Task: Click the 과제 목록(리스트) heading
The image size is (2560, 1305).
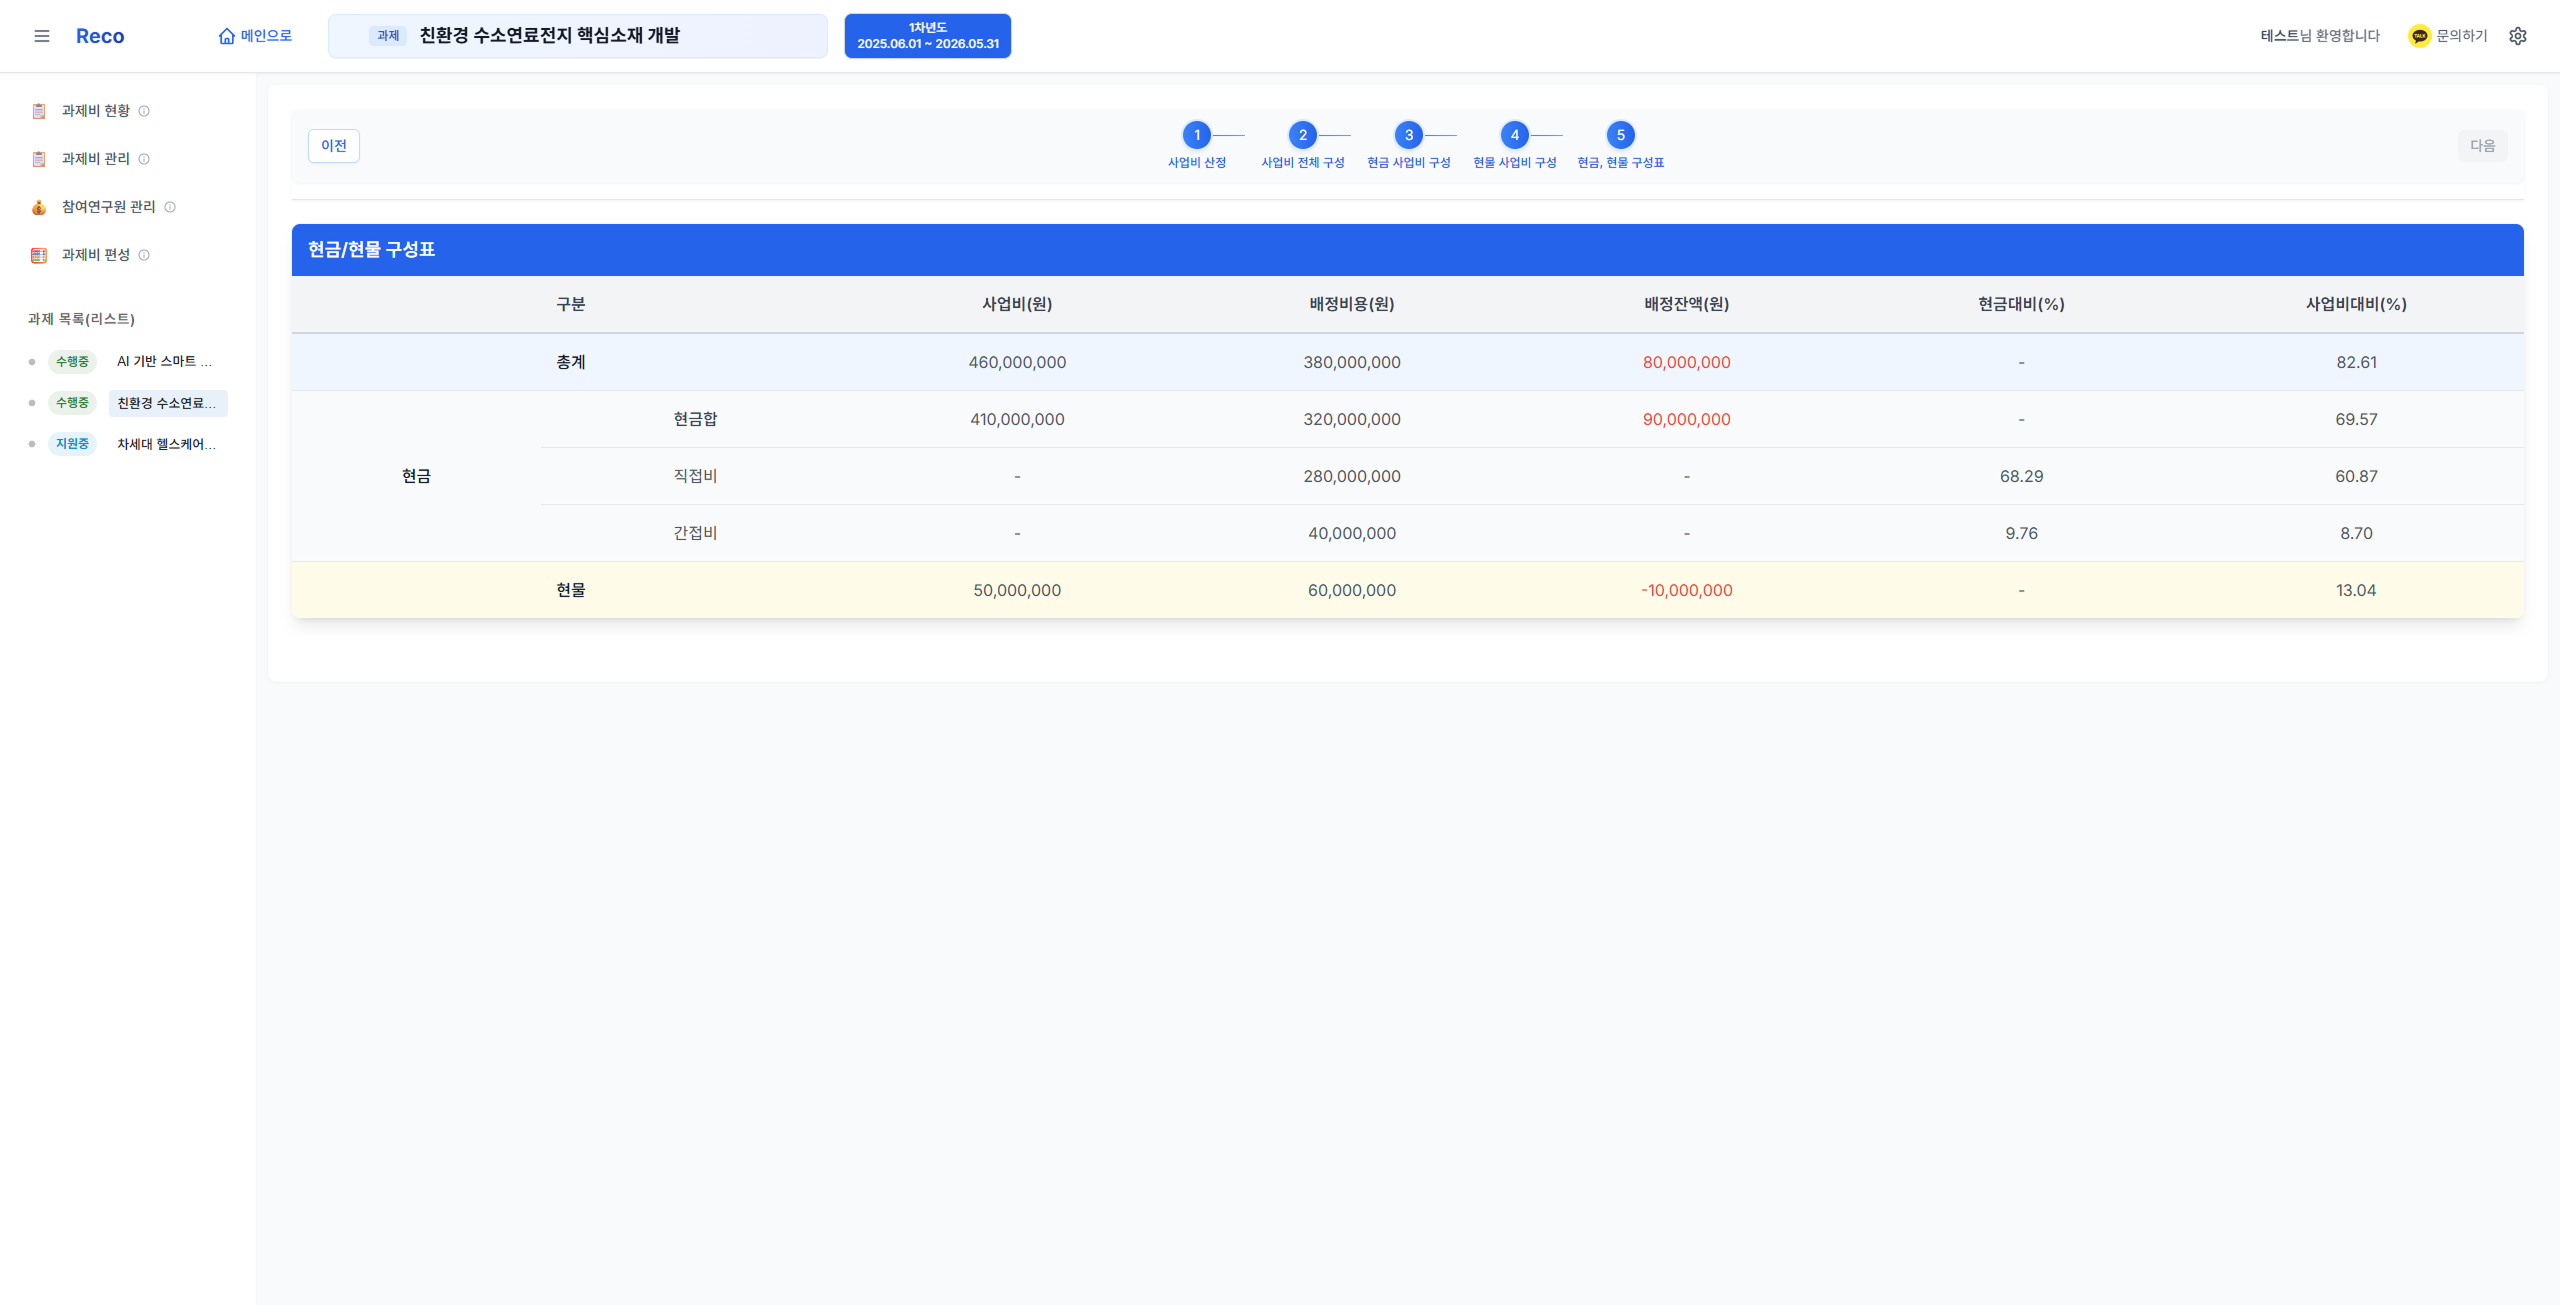Action: click(81, 319)
